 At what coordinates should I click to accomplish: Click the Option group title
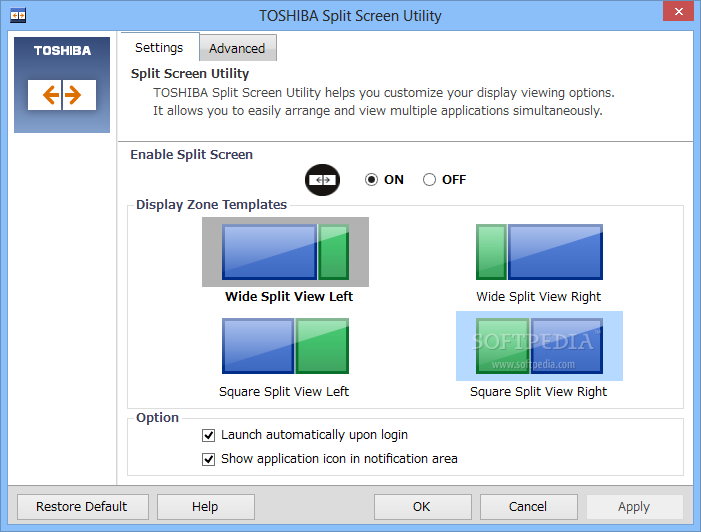tap(157, 418)
